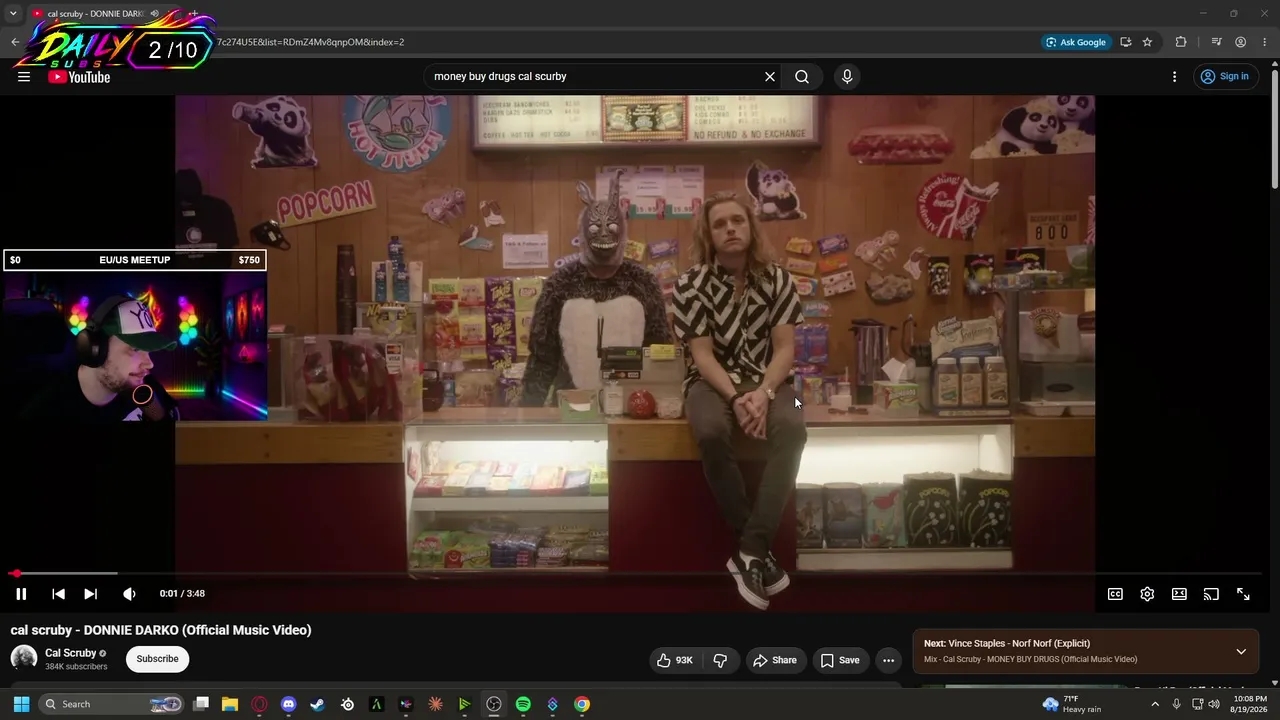Viewport: 1280px width, 720px height.
Task: Enter fullscreen video mode
Action: coord(1243,594)
